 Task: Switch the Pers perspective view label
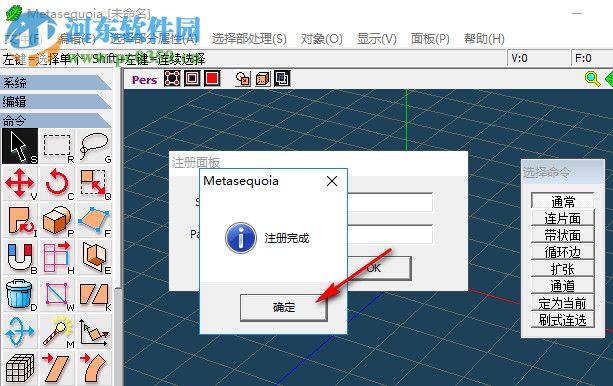(x=144, y=80)
